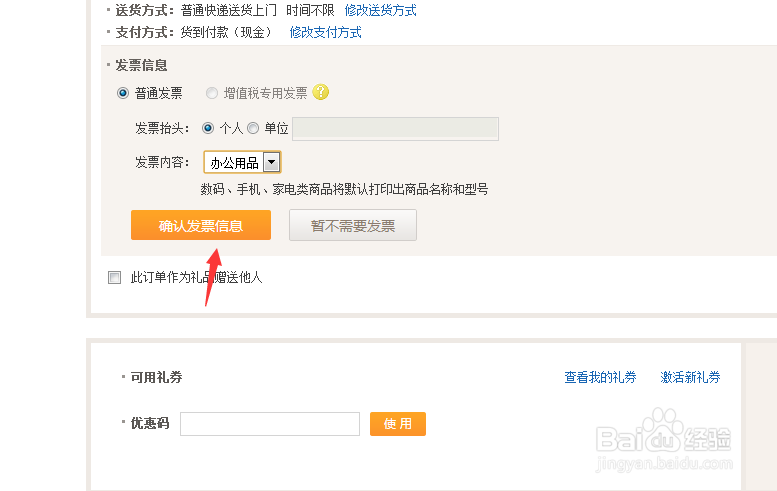Image resolution: width=777 pixels, height=491 pixels.
Task: Click the Baidu 经验 watermark logo
Action: pos(664,439)
